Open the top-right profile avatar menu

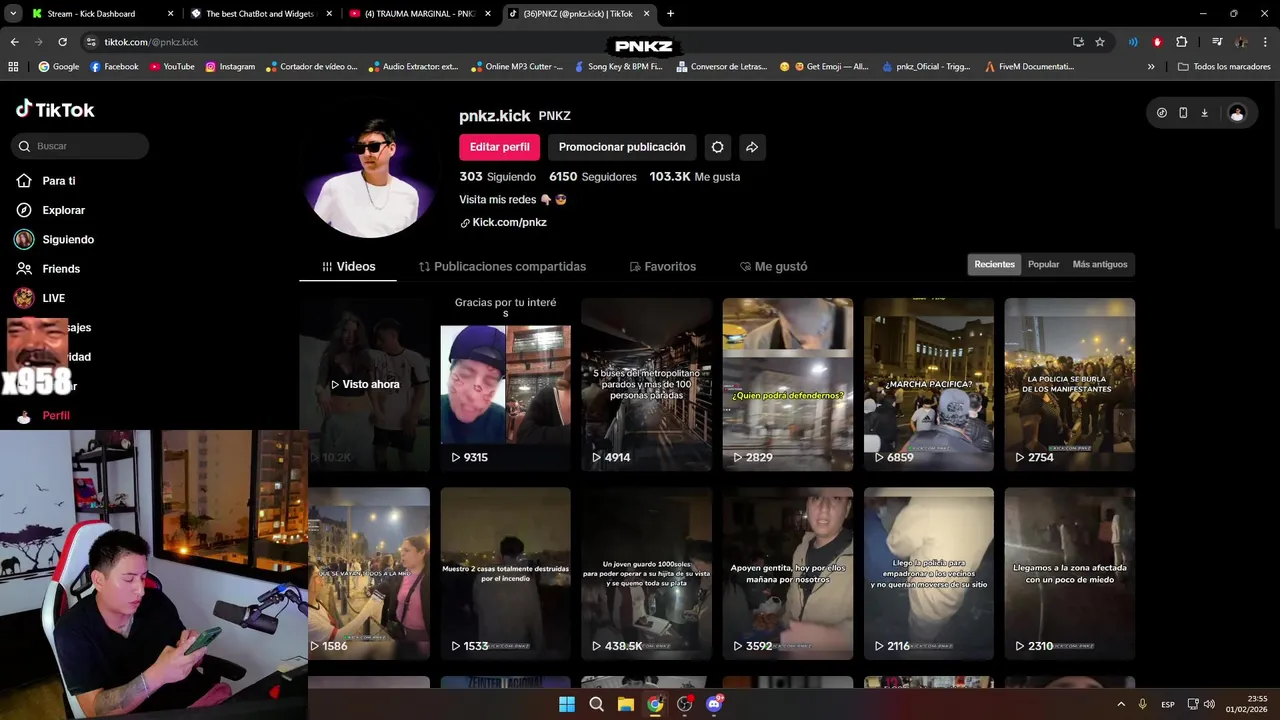pyautogui.click(x=1237, y=113)
